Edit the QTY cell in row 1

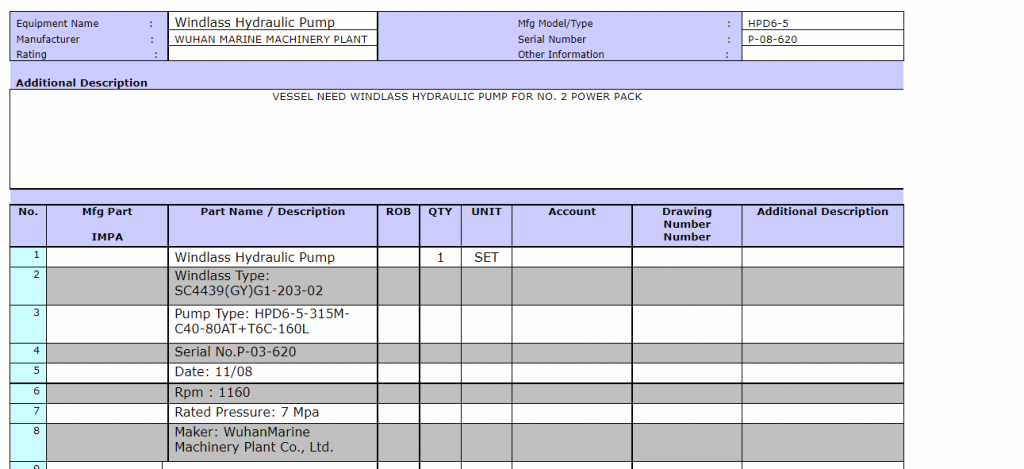click(440, 257)
